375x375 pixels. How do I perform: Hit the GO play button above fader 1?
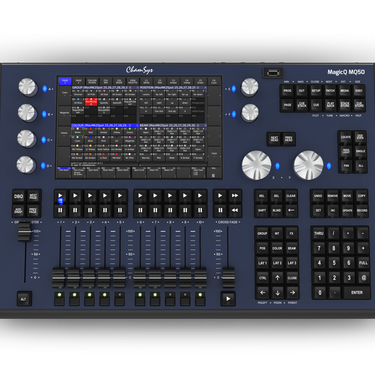pyautogui.click(x=60, y=196)
